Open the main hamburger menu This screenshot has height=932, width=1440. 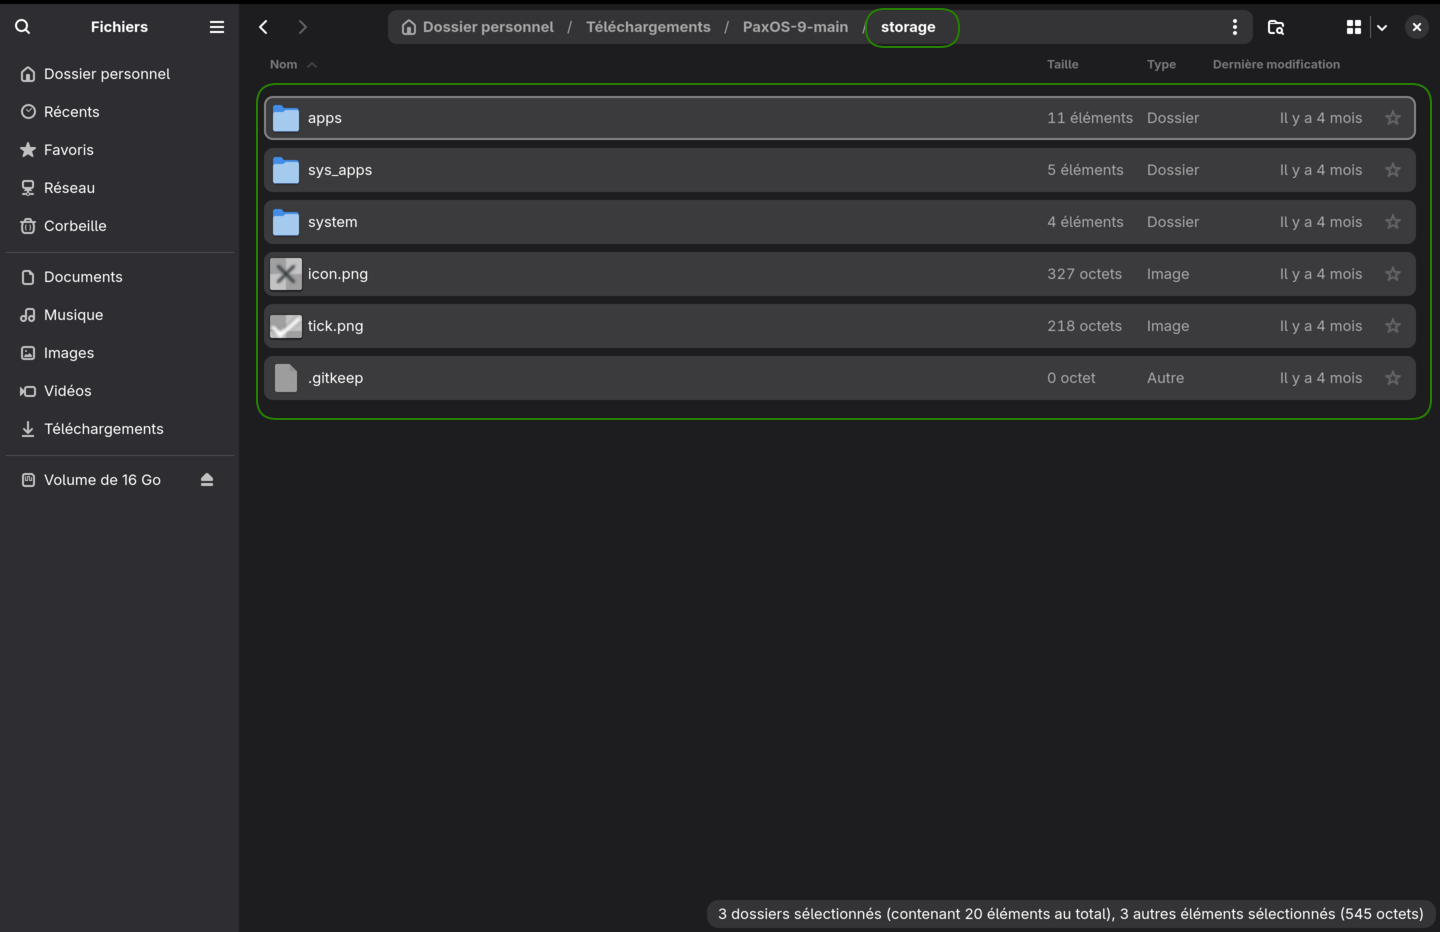point(216,26)
